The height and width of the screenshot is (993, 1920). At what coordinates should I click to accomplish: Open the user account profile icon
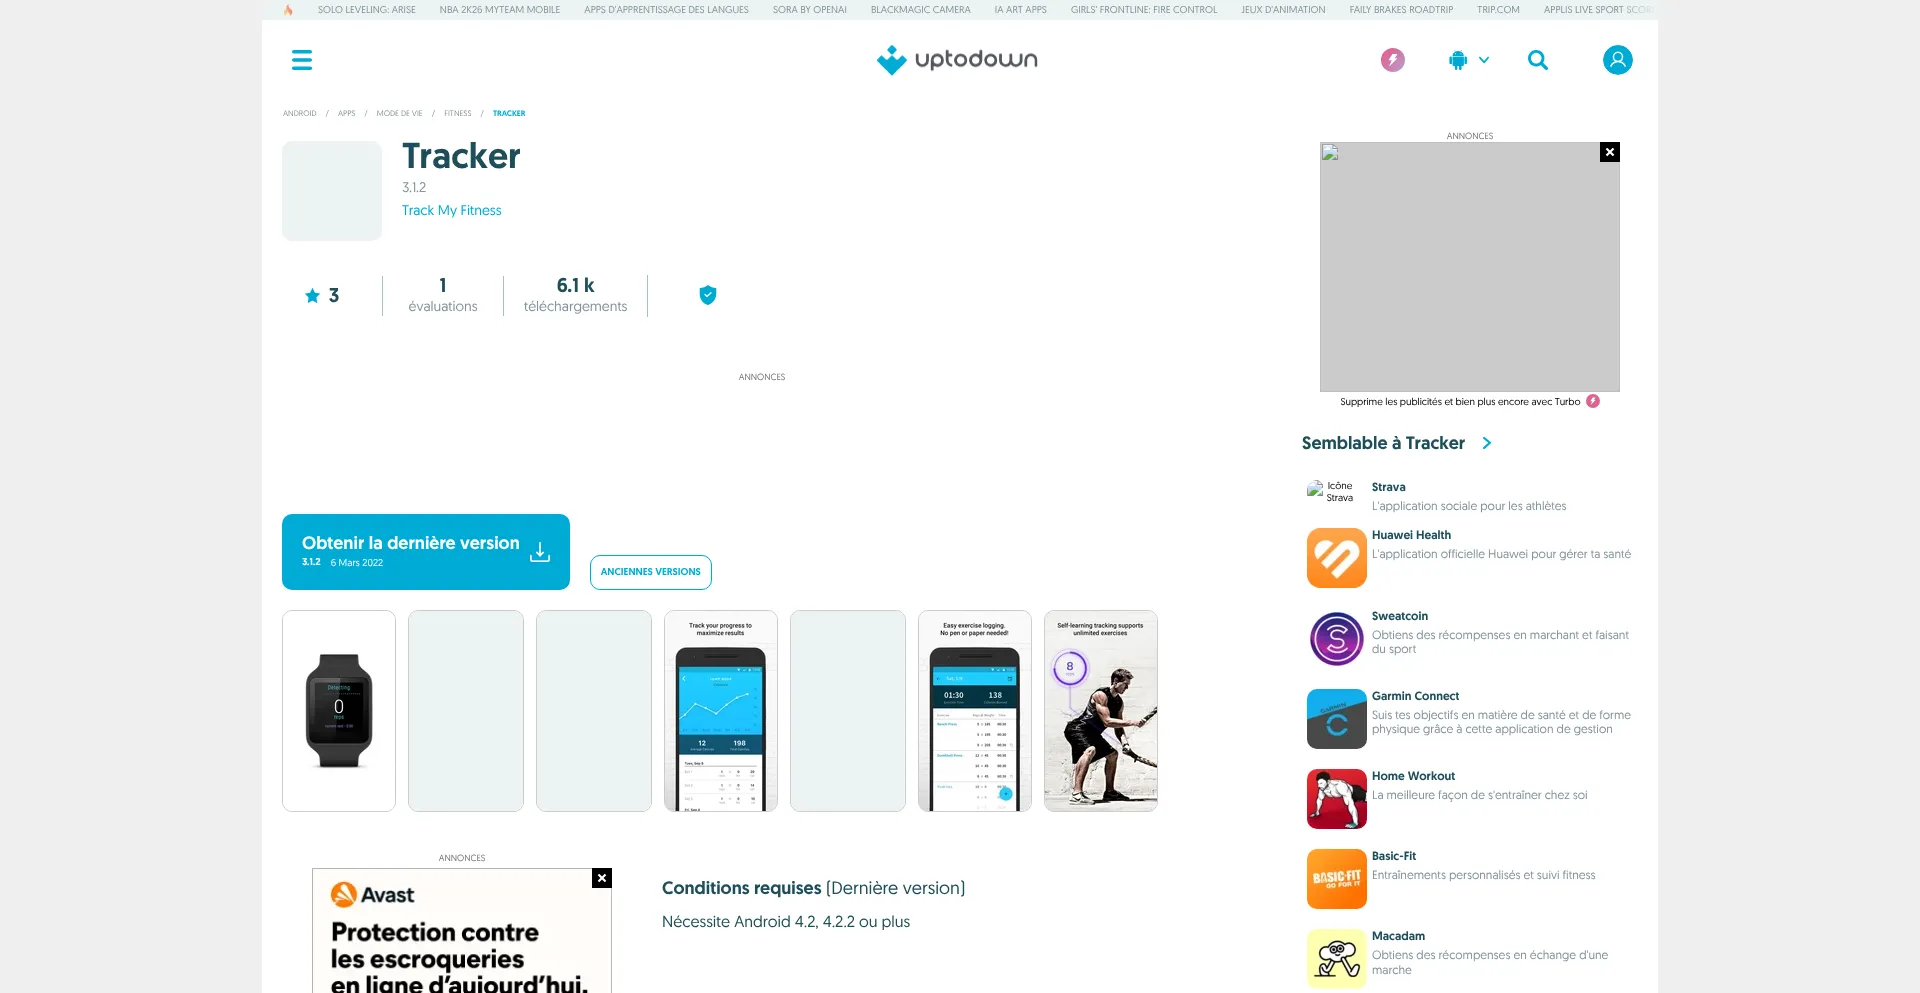click(1617, 60)
